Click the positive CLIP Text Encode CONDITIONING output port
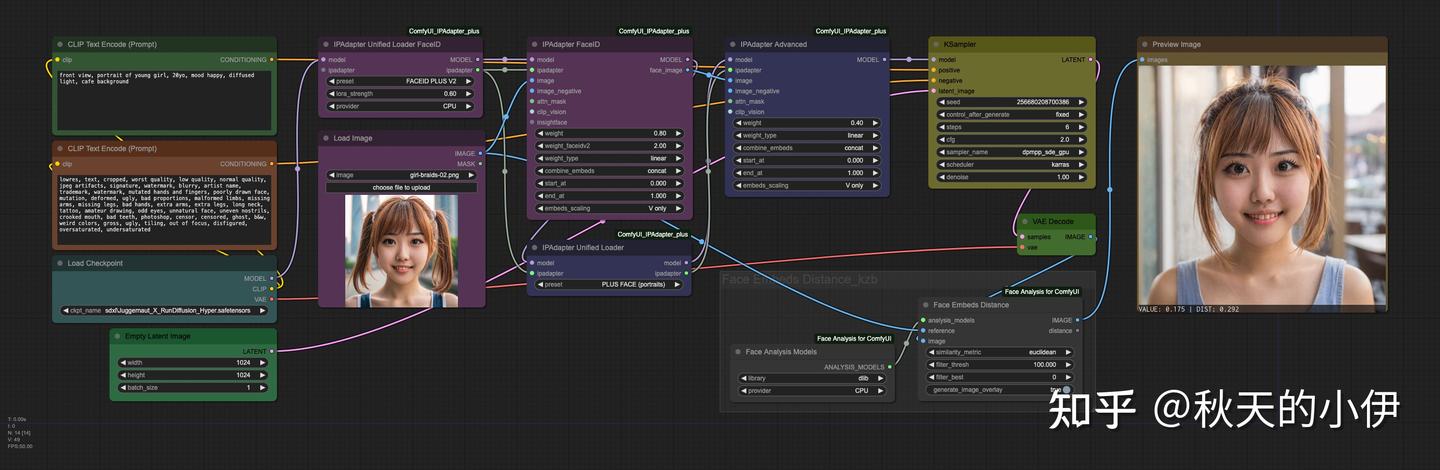The width and height of the screenshot is (1440, 470). (x=272, y=60)
